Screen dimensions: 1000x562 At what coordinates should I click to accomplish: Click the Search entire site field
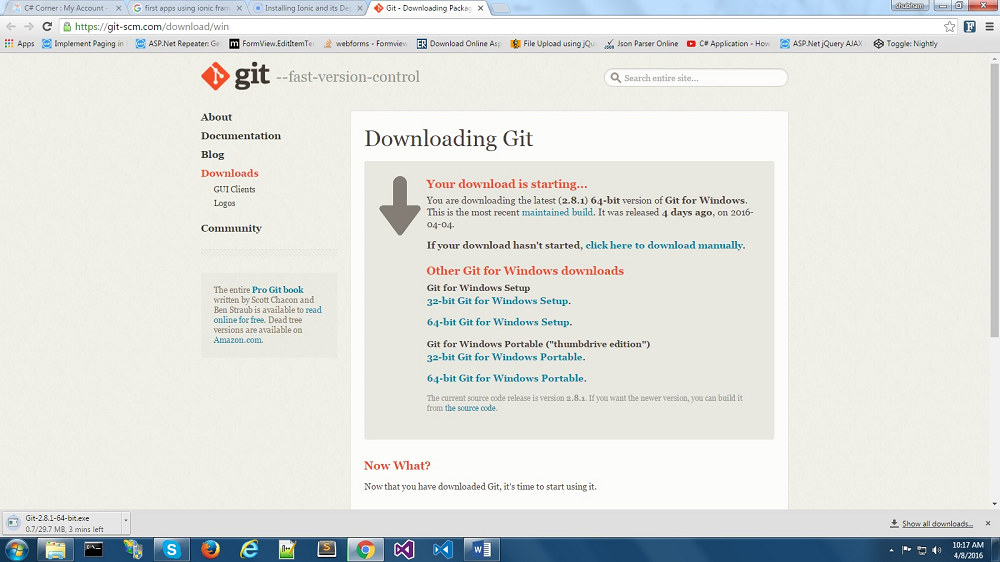point(696,78)
